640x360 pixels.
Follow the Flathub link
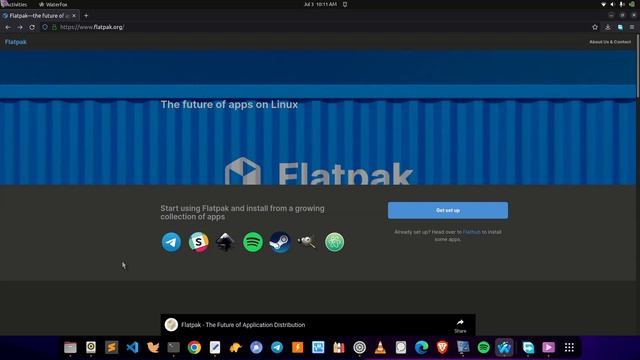click(x=471, y=232)
